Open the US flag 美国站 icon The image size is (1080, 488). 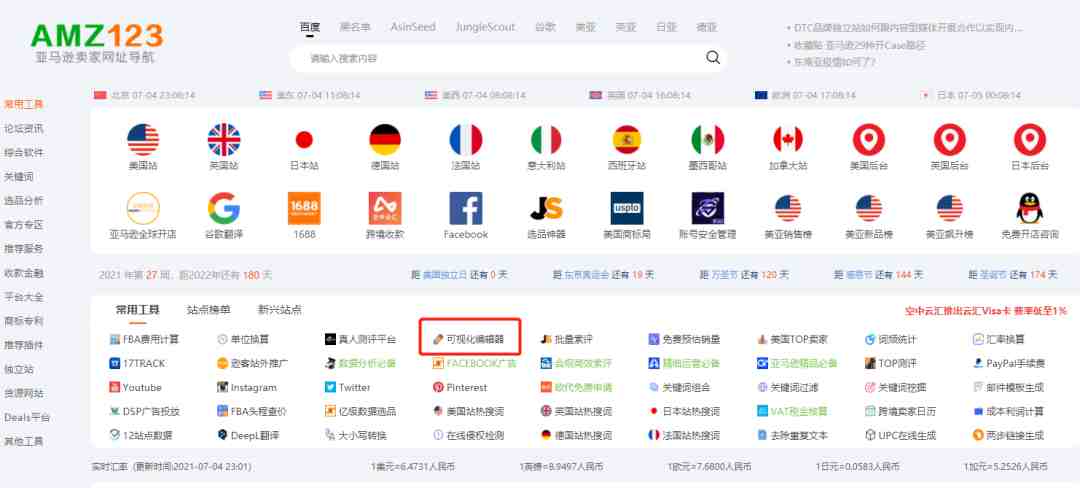coord(143,140)
